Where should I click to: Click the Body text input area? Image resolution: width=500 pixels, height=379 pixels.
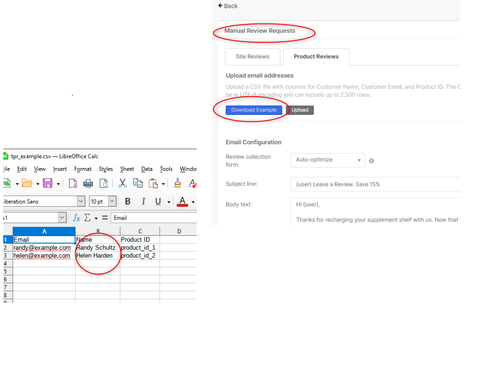(375, 211)
